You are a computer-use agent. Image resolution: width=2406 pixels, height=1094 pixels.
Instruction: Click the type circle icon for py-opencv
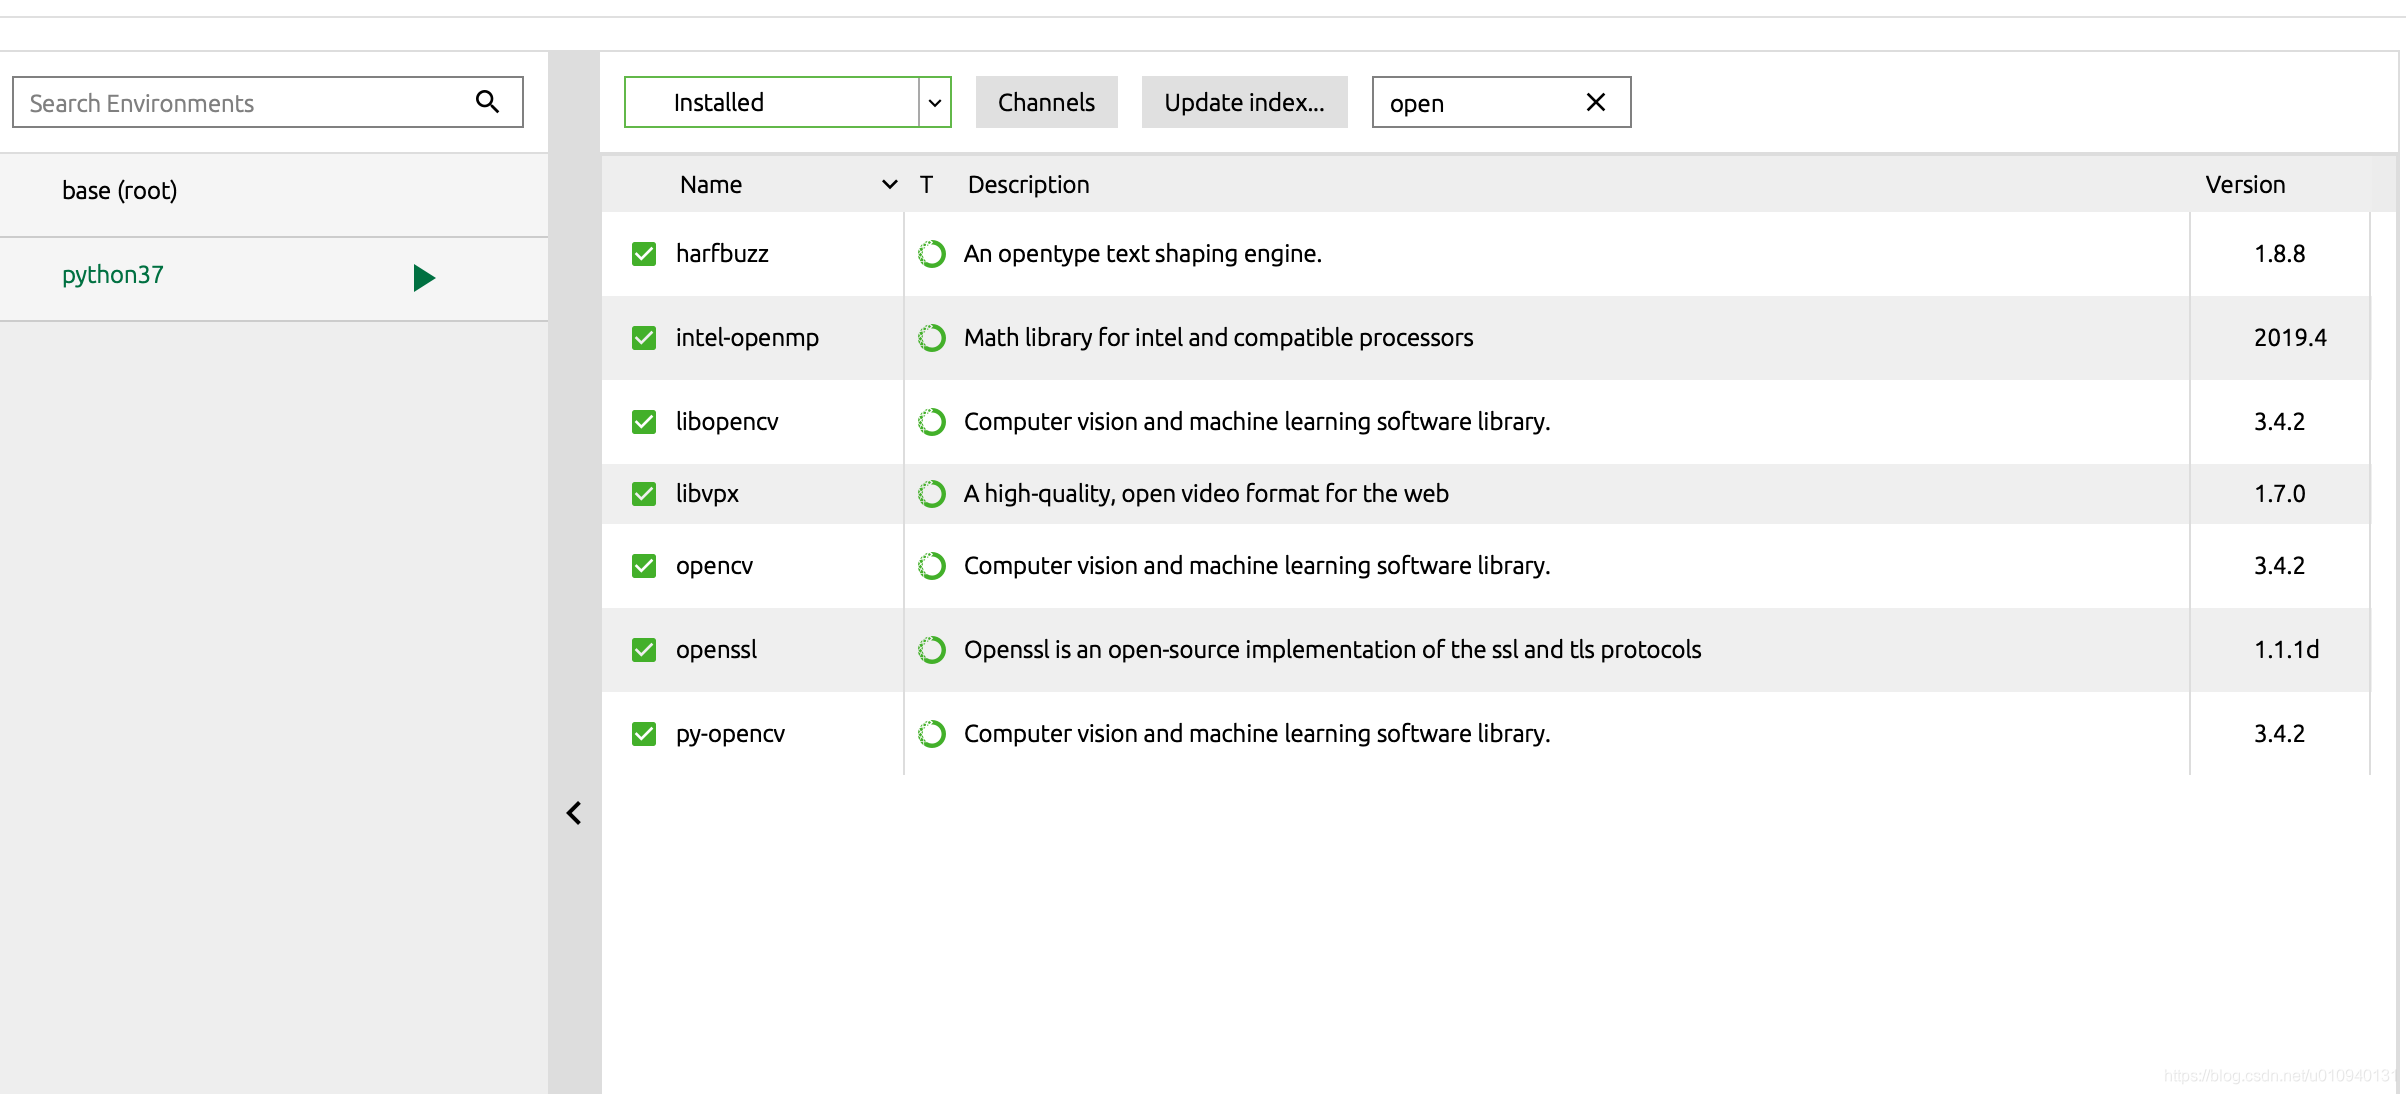coord(931,734)
